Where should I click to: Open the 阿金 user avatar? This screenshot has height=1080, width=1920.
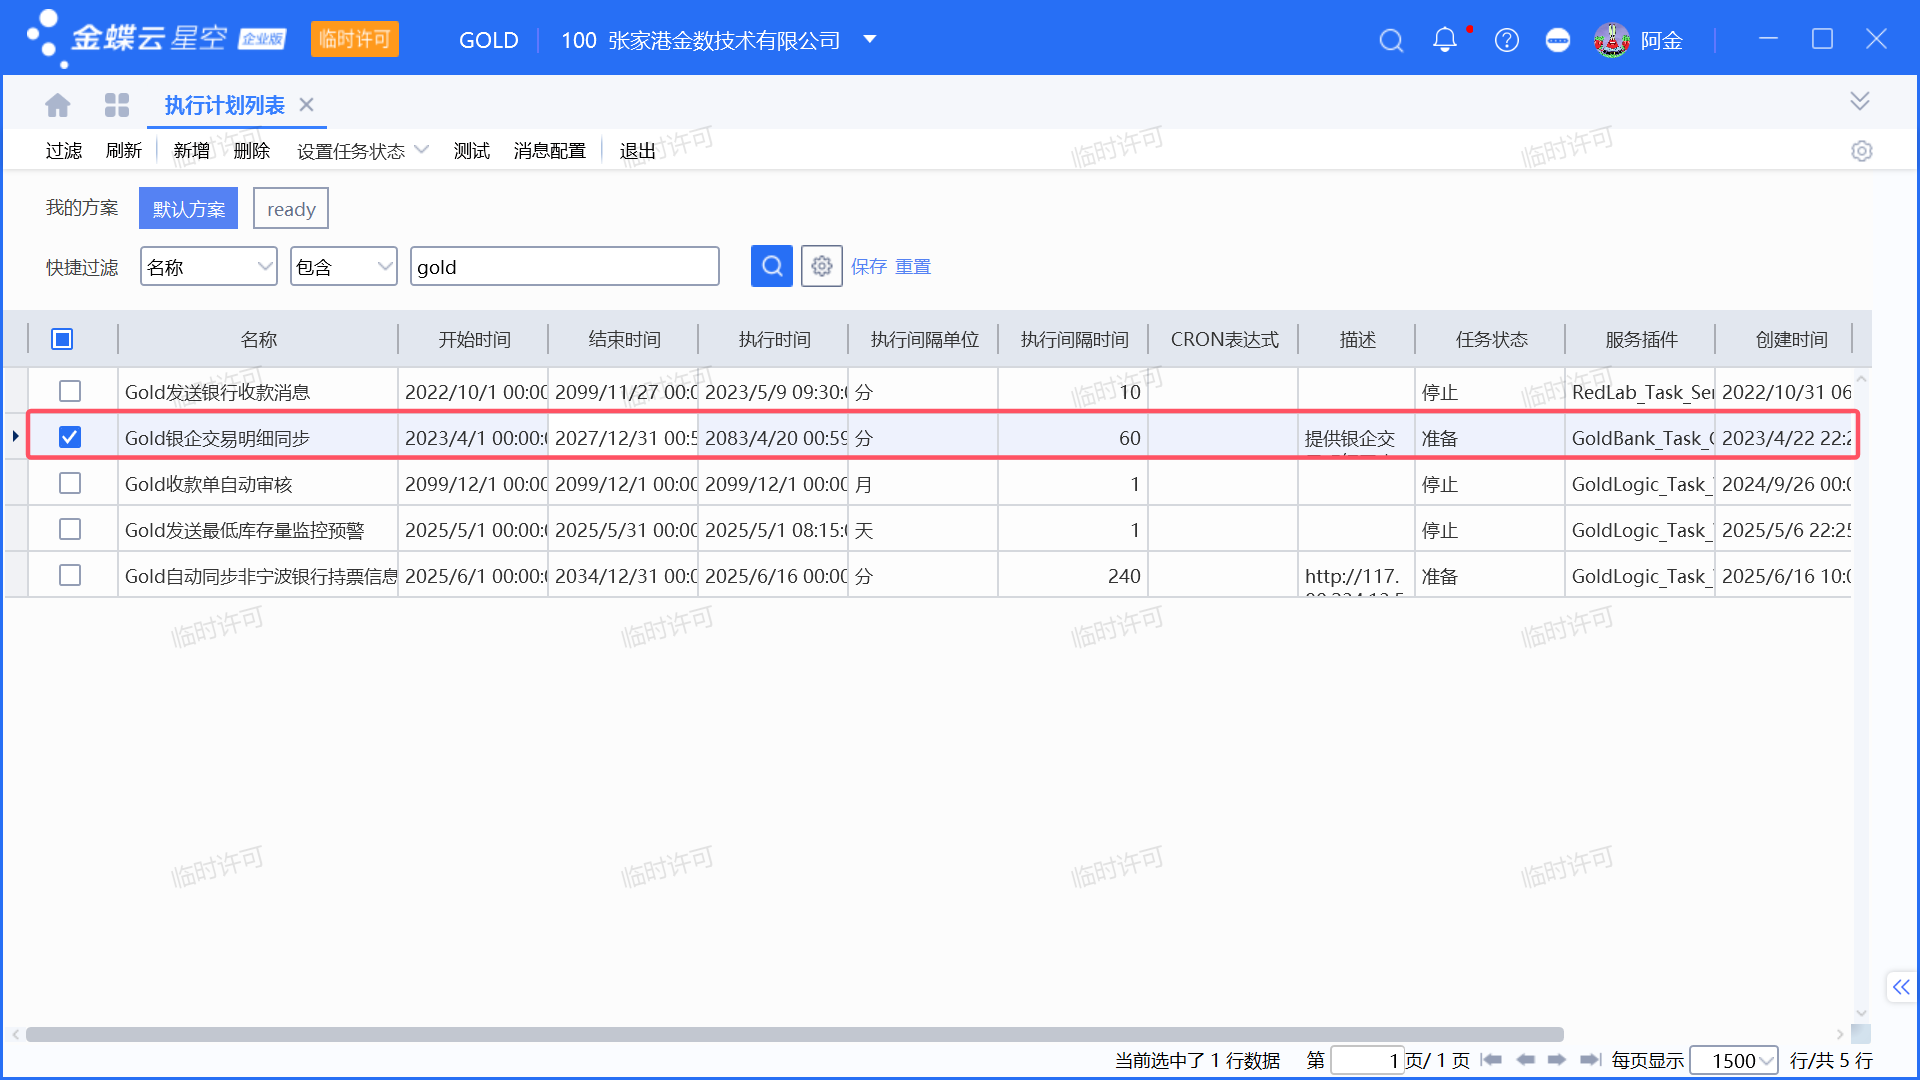[x=1612, y=40]
